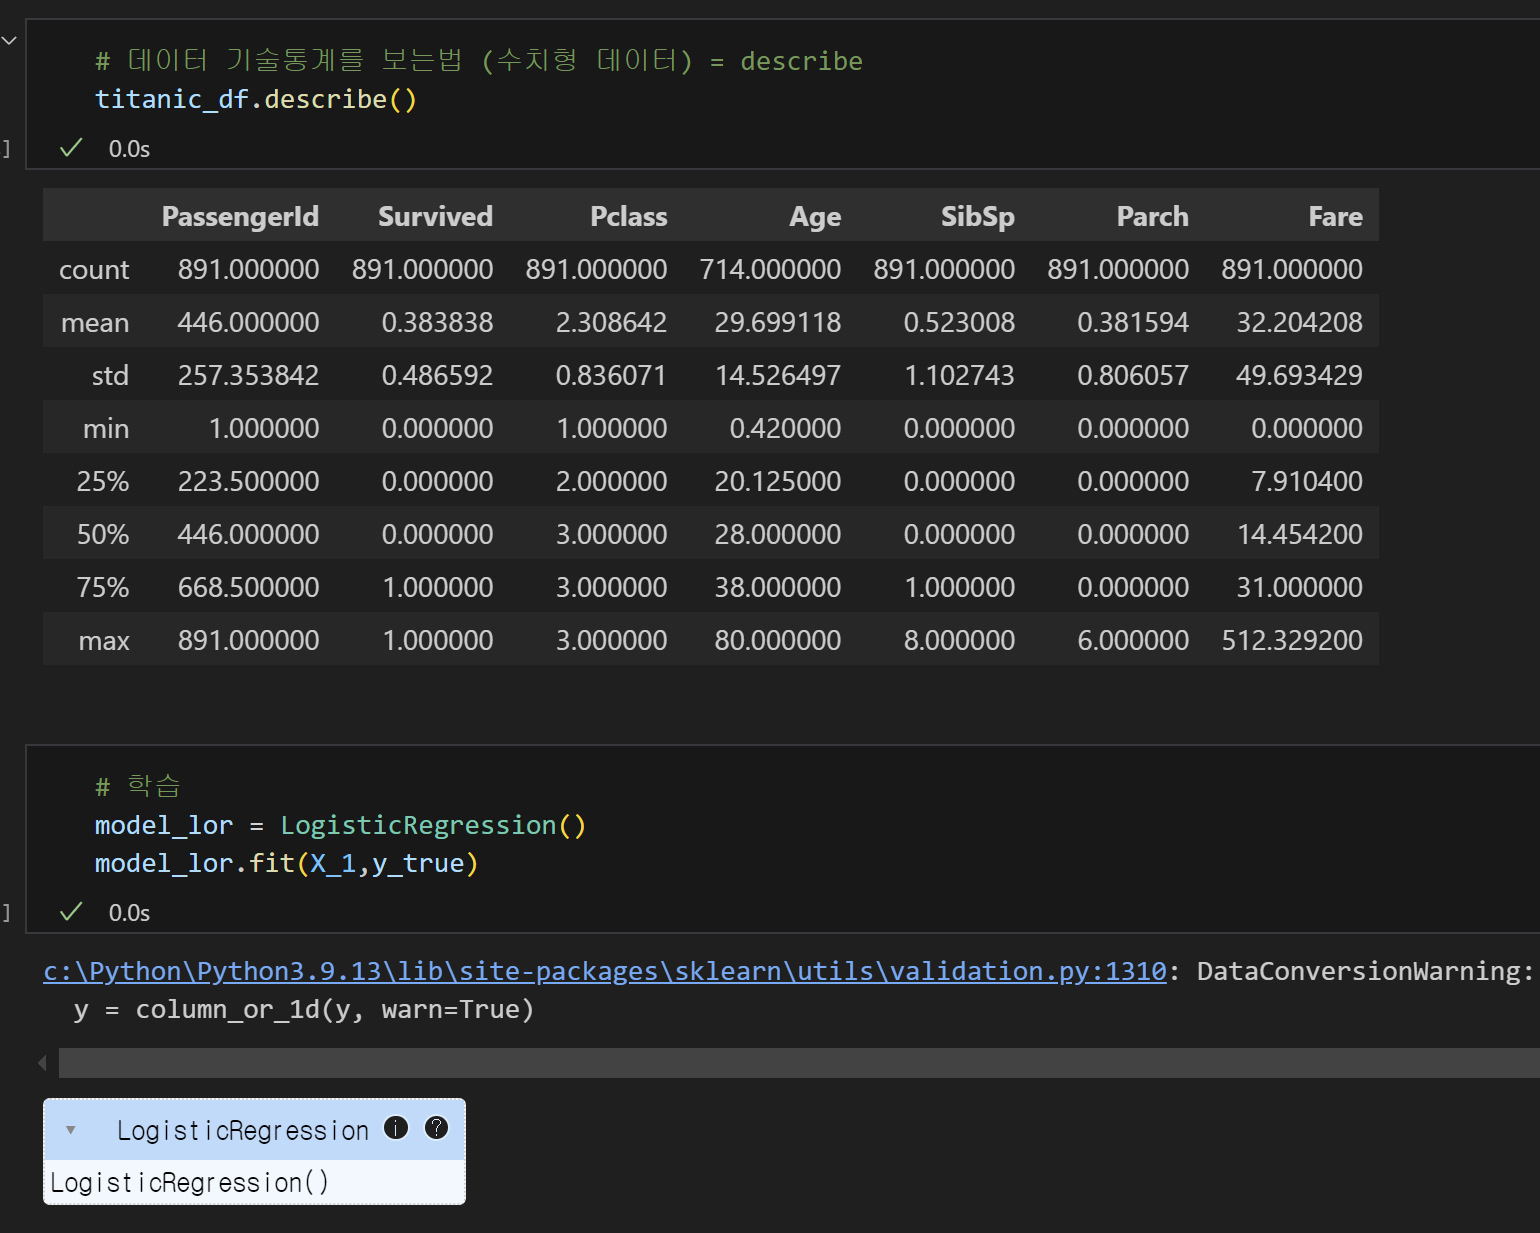Click the std row label
Image resolution: width=1540 pixels, height=1233 pixels.
coord(110,376)
